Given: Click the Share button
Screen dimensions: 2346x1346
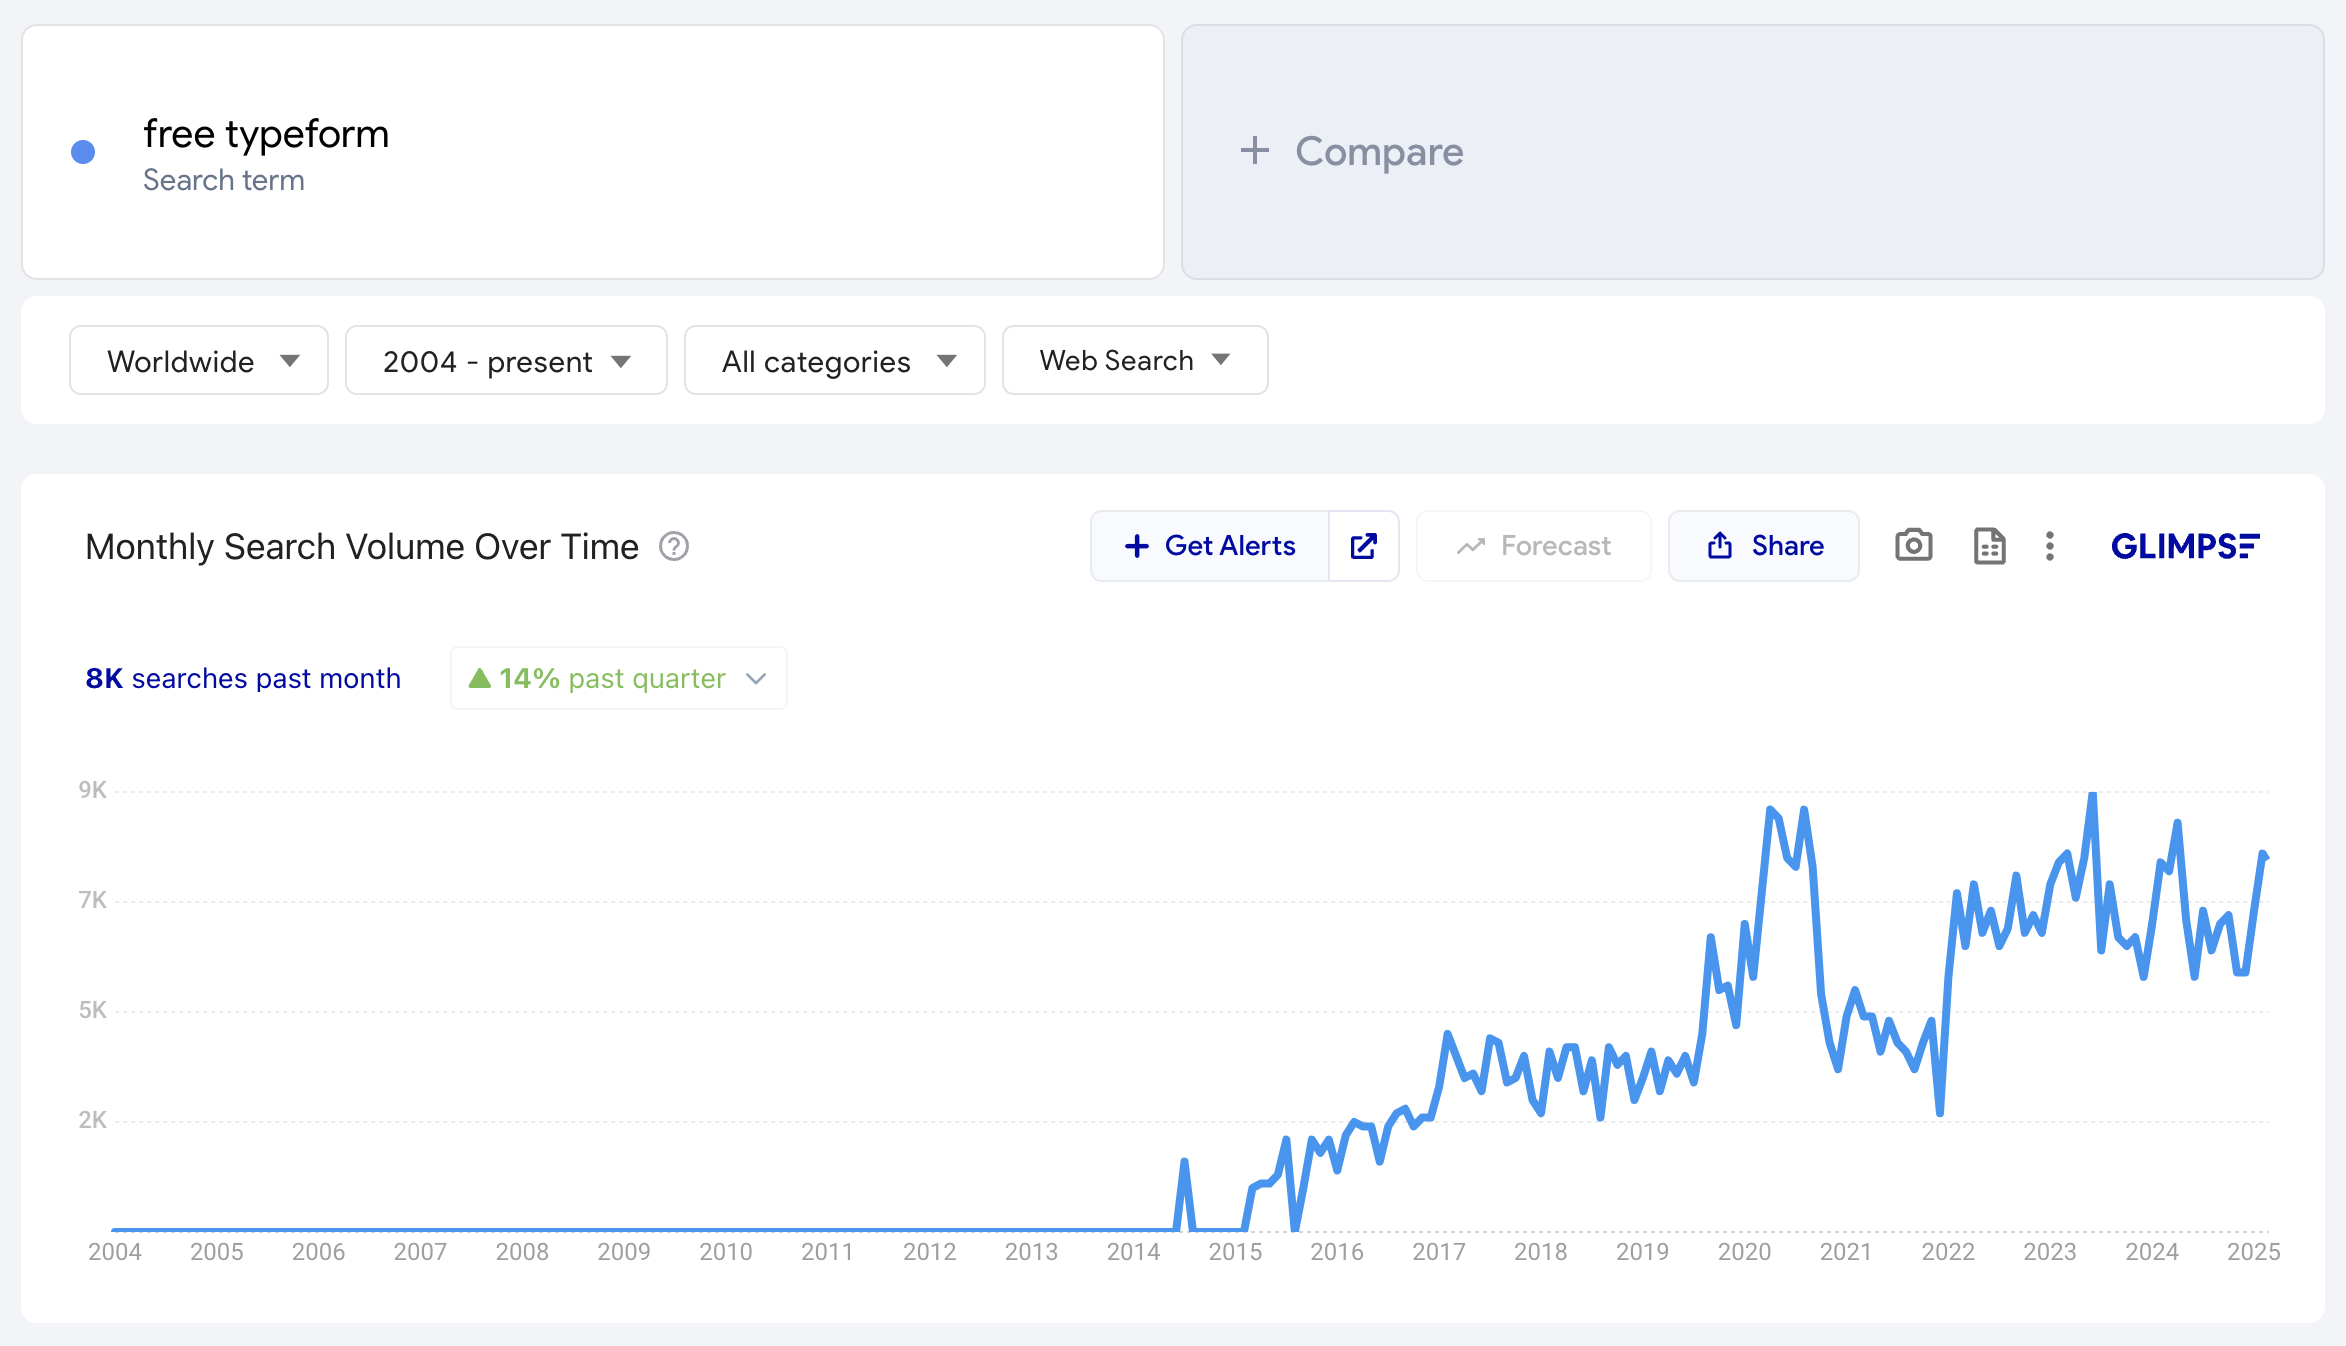Looking at the screenshot, I should pos(1763,546).
